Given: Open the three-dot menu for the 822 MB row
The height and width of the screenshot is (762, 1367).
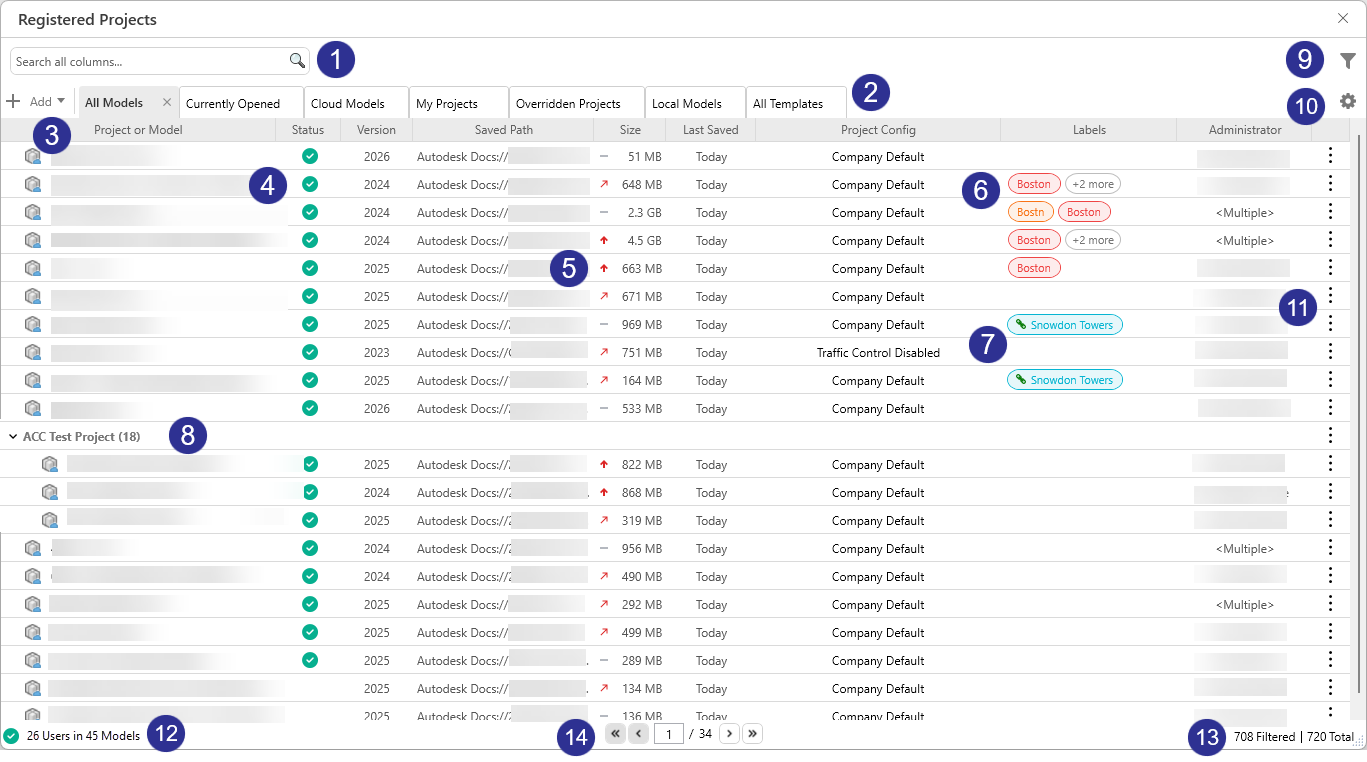Looking at the screenshot, I should [x=1330, y=463].
